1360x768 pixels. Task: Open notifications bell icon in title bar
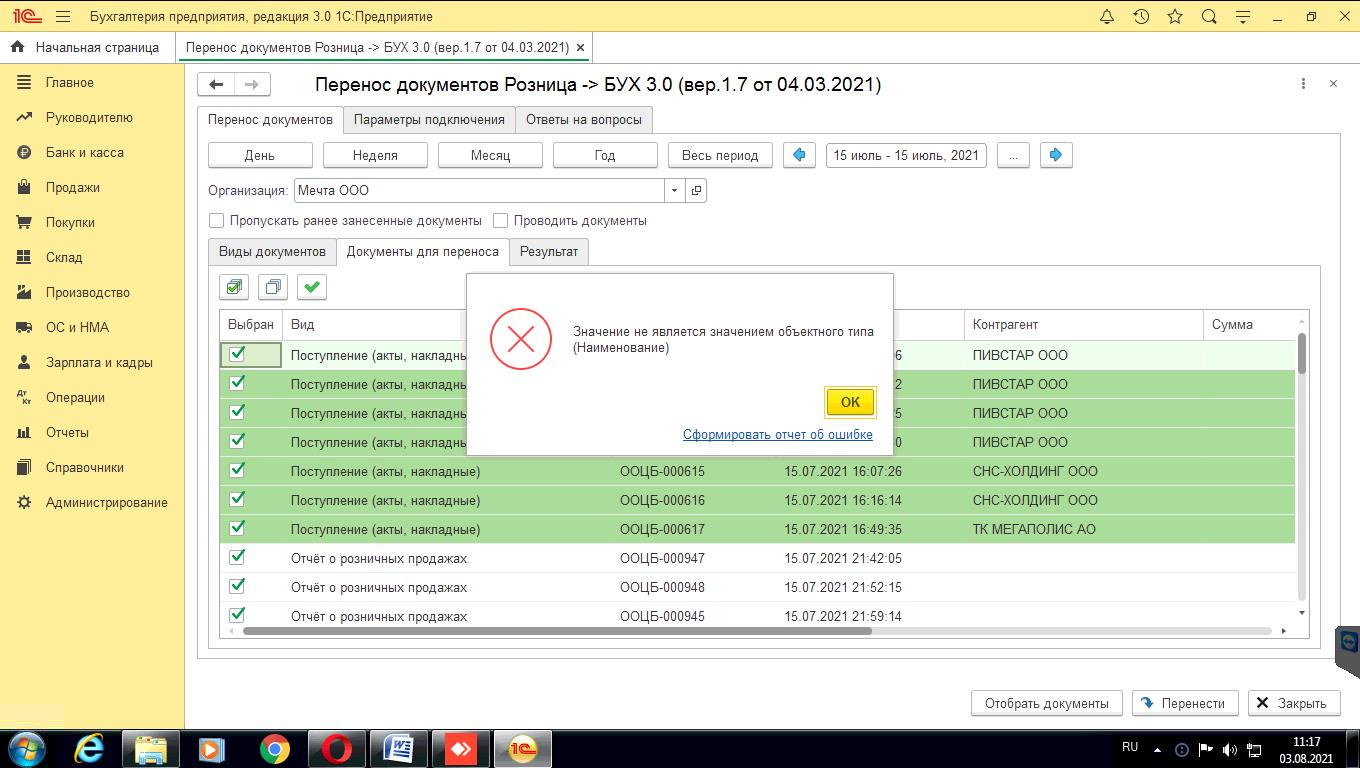(x=1107, y=17)
